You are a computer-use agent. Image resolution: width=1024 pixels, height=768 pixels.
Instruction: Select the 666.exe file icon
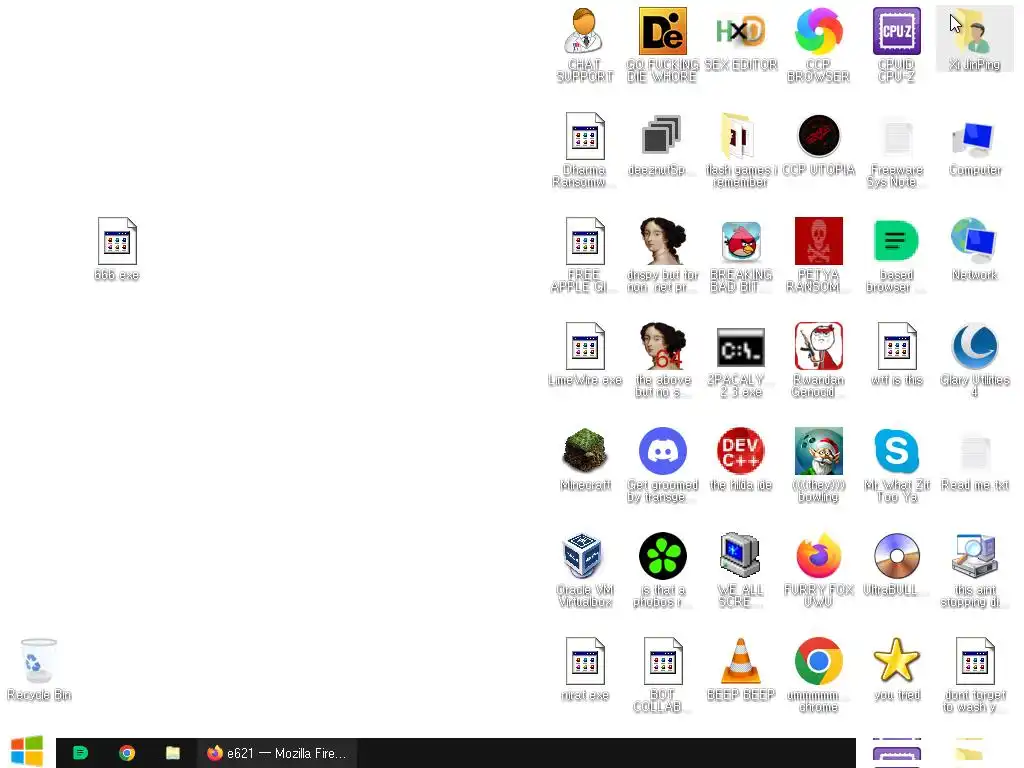117,242
